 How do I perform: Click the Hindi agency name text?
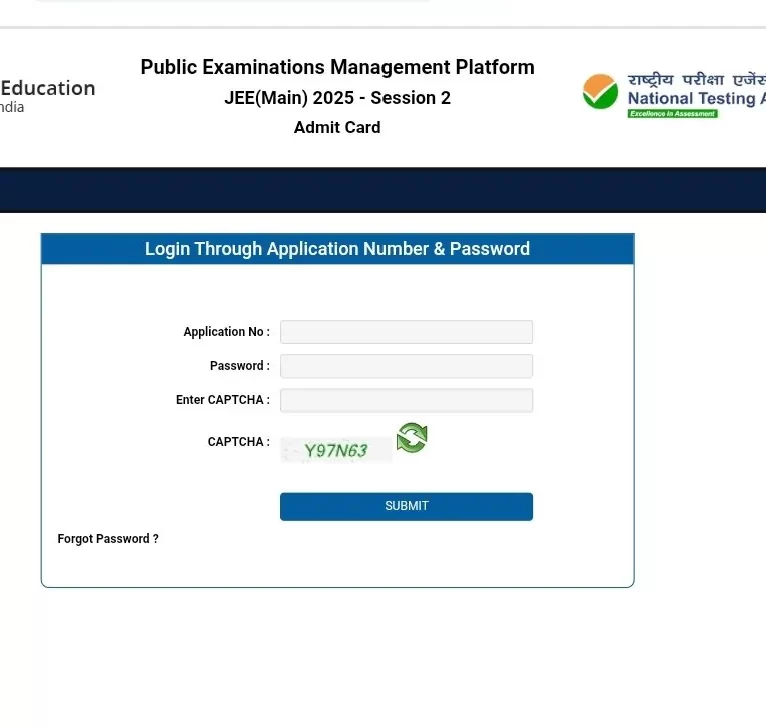[x=695, y=79]
